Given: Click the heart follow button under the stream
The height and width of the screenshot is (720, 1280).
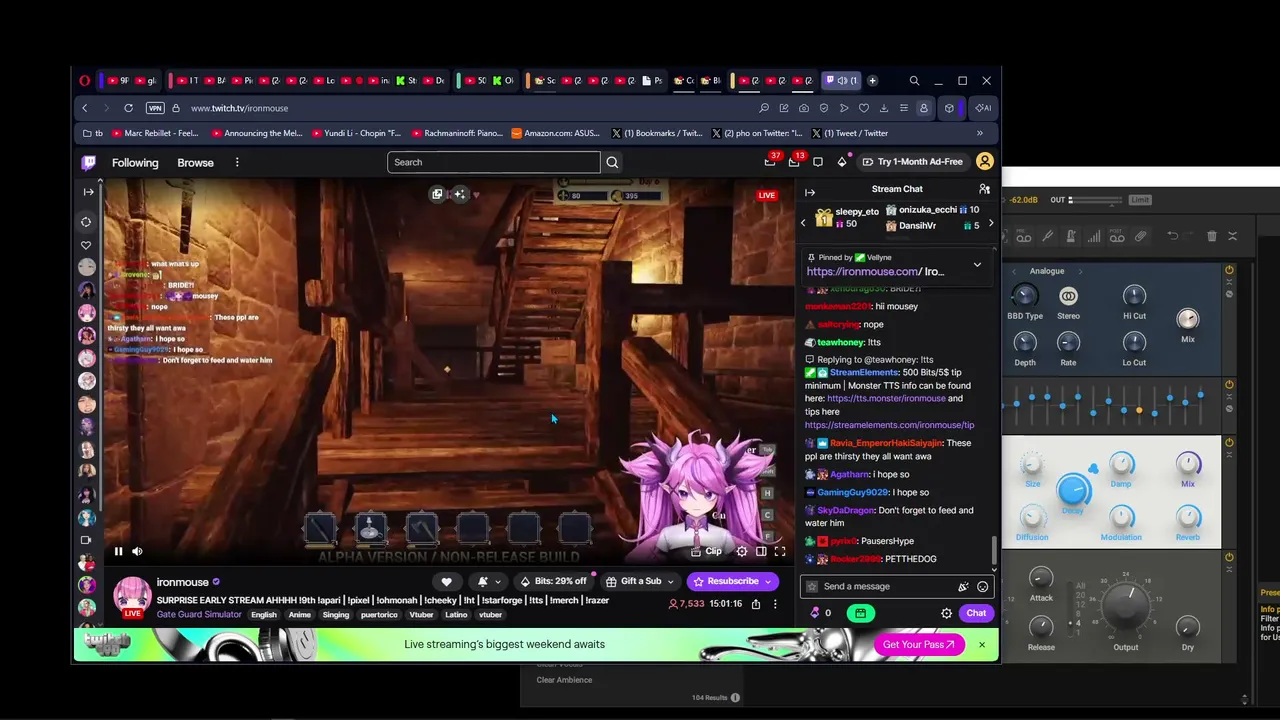Looking at the screenshot, I should click(446, 581).
